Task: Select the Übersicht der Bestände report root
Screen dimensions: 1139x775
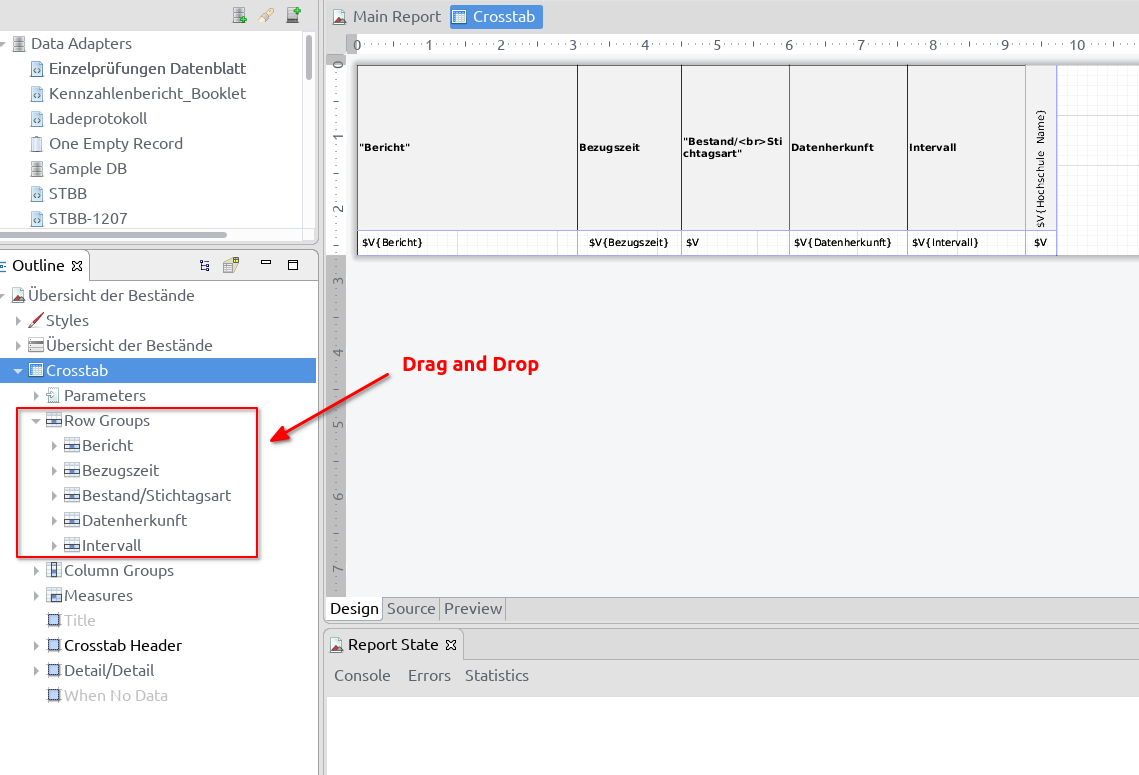Action: click(x=111, y=296)
